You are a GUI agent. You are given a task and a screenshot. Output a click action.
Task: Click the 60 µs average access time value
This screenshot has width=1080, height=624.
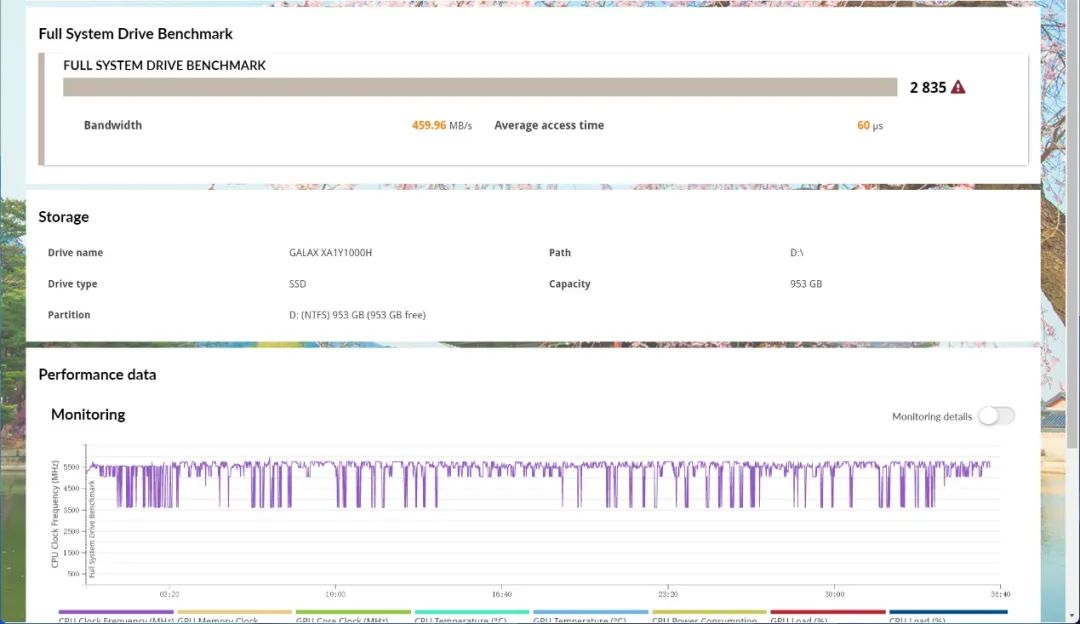click(869, 126)
